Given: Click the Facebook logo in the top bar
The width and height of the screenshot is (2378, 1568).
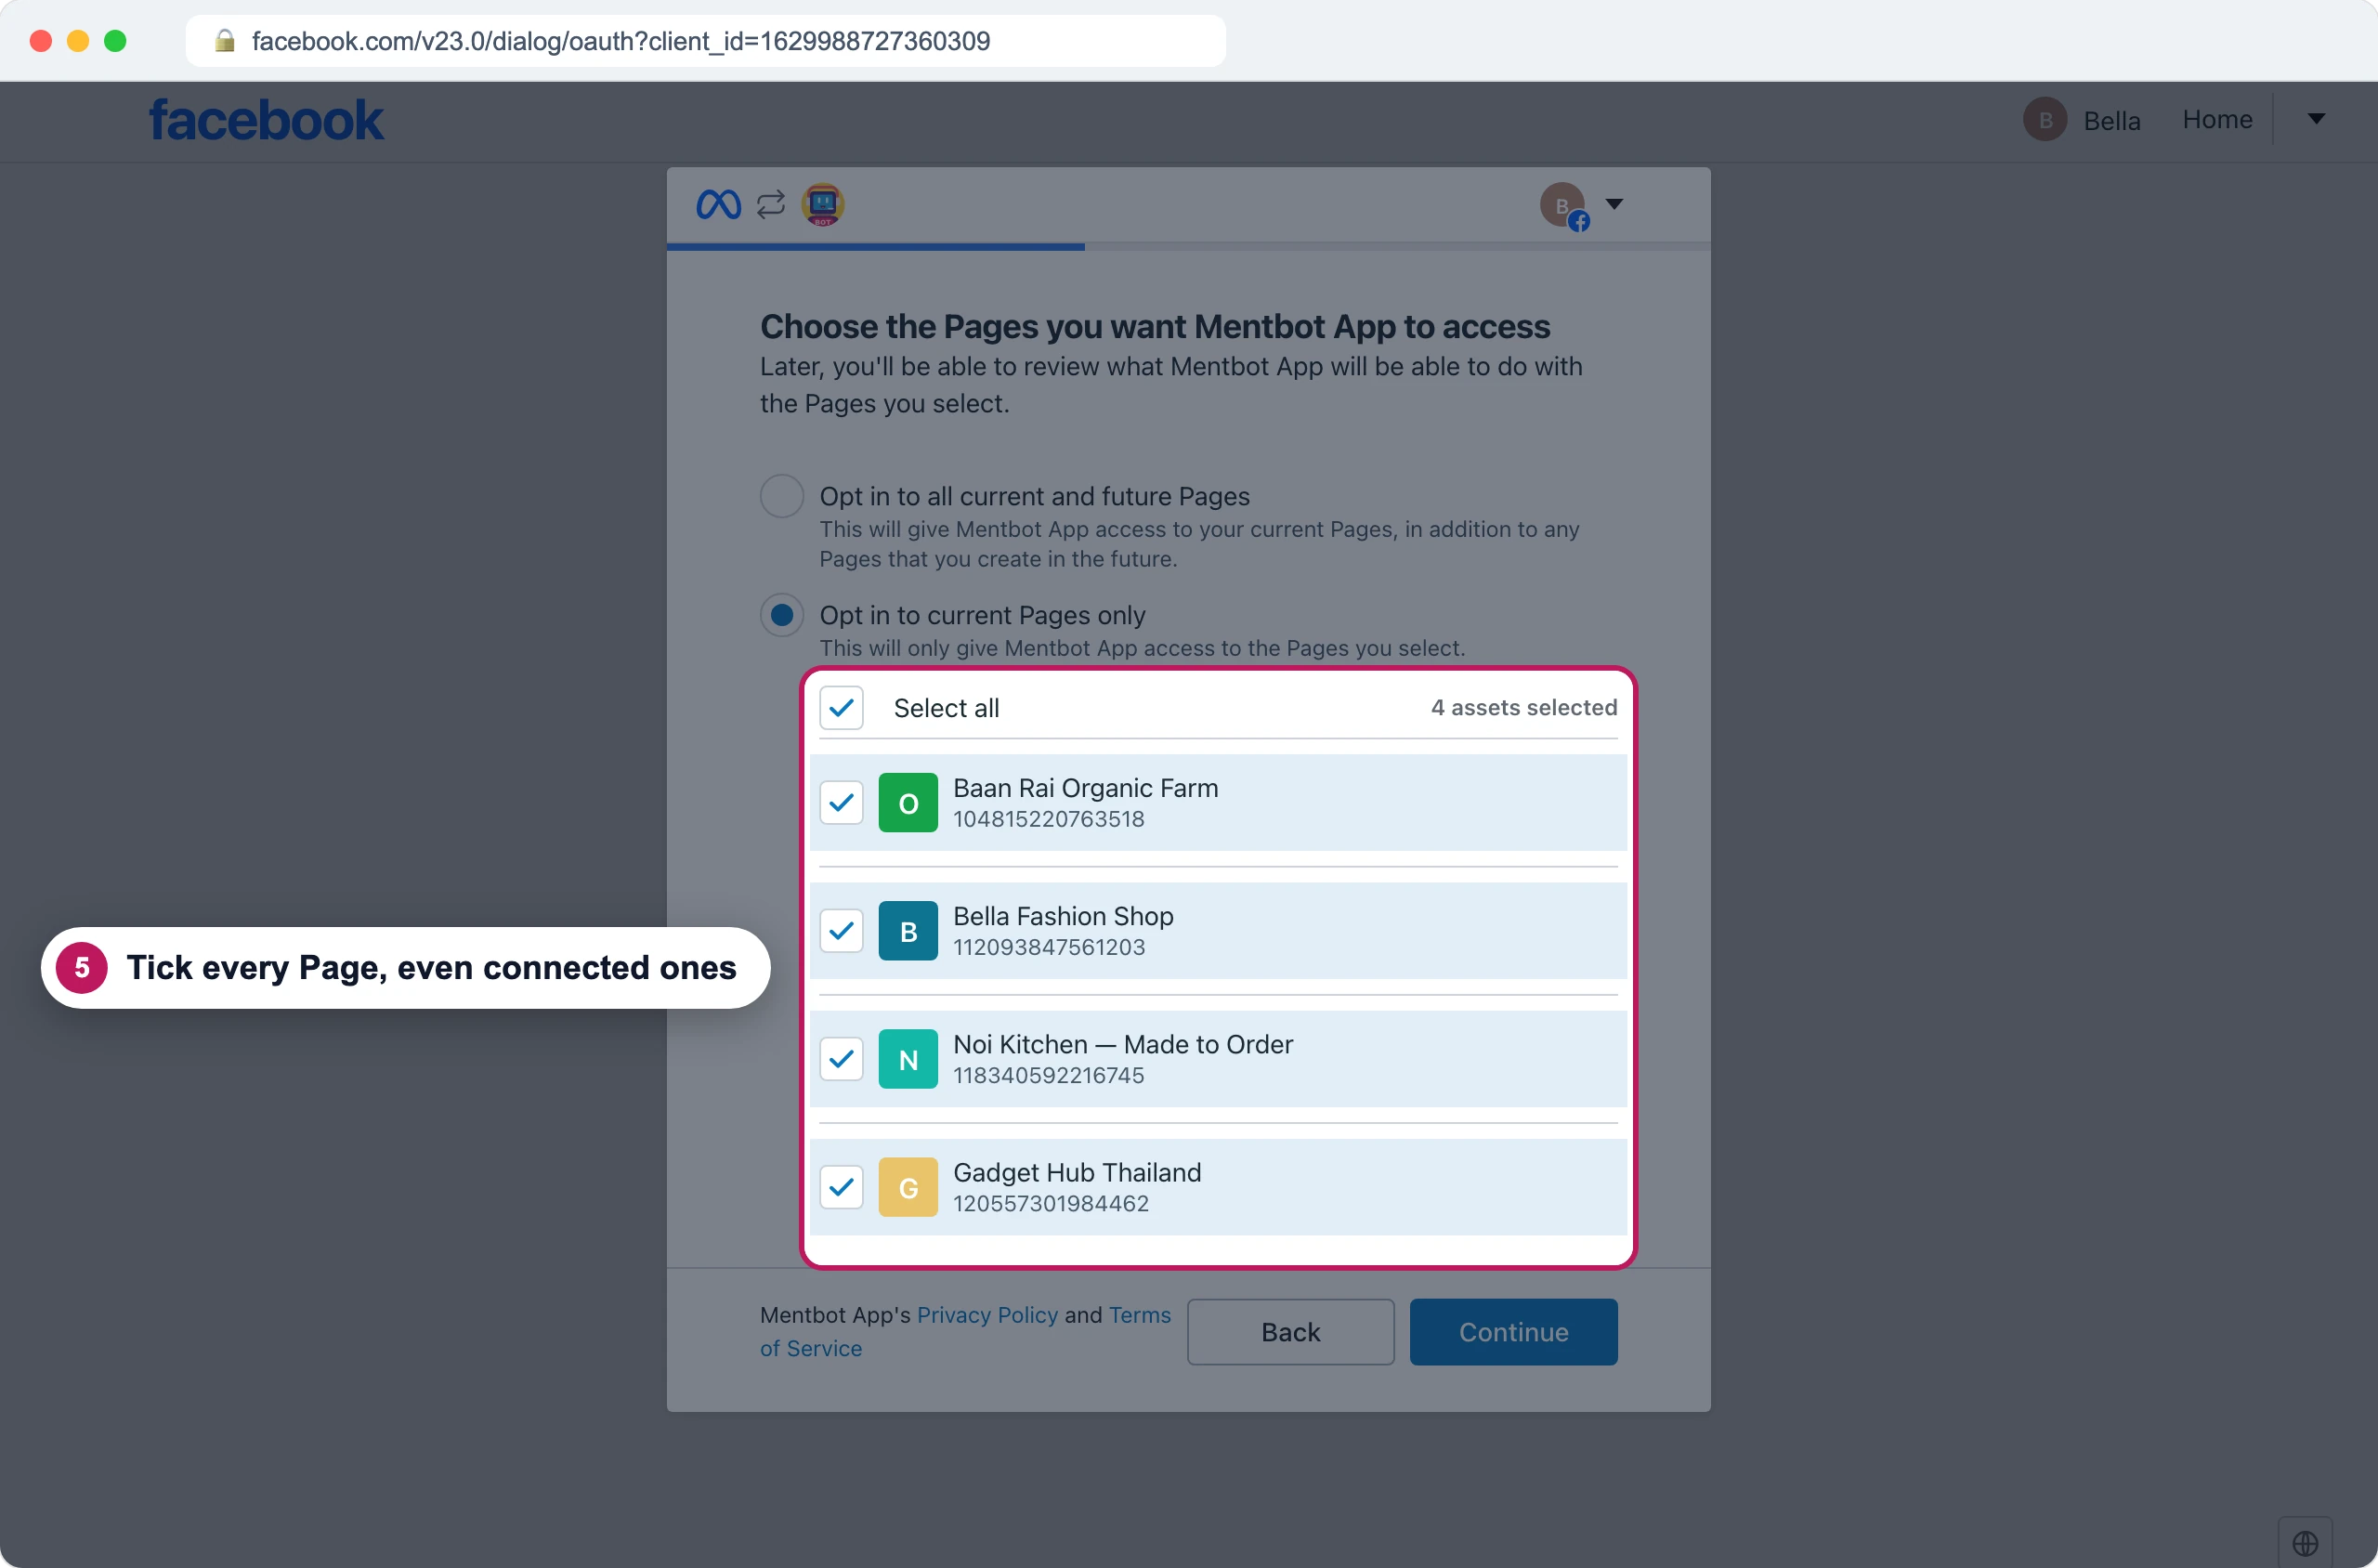Looking at the screenshot, I should tap(266, 120).
